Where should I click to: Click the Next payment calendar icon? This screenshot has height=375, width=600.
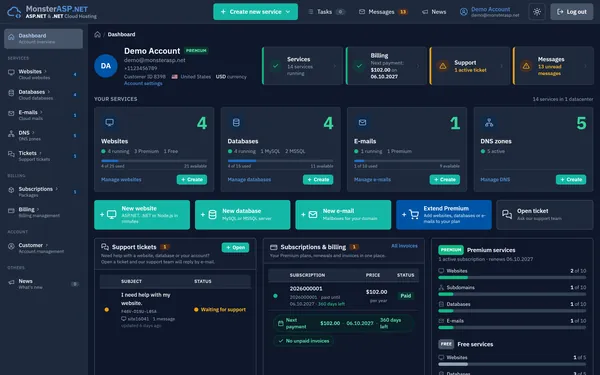click(280, 323)
